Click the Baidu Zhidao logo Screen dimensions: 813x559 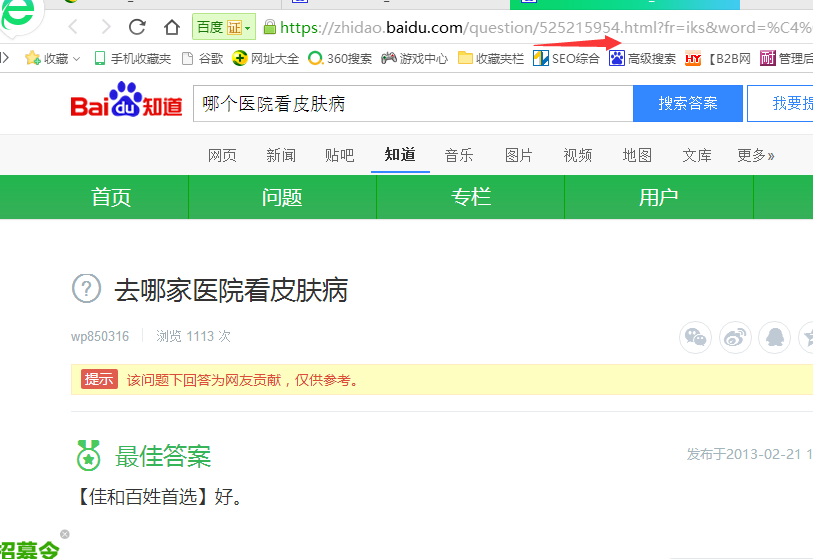(126, 104)
